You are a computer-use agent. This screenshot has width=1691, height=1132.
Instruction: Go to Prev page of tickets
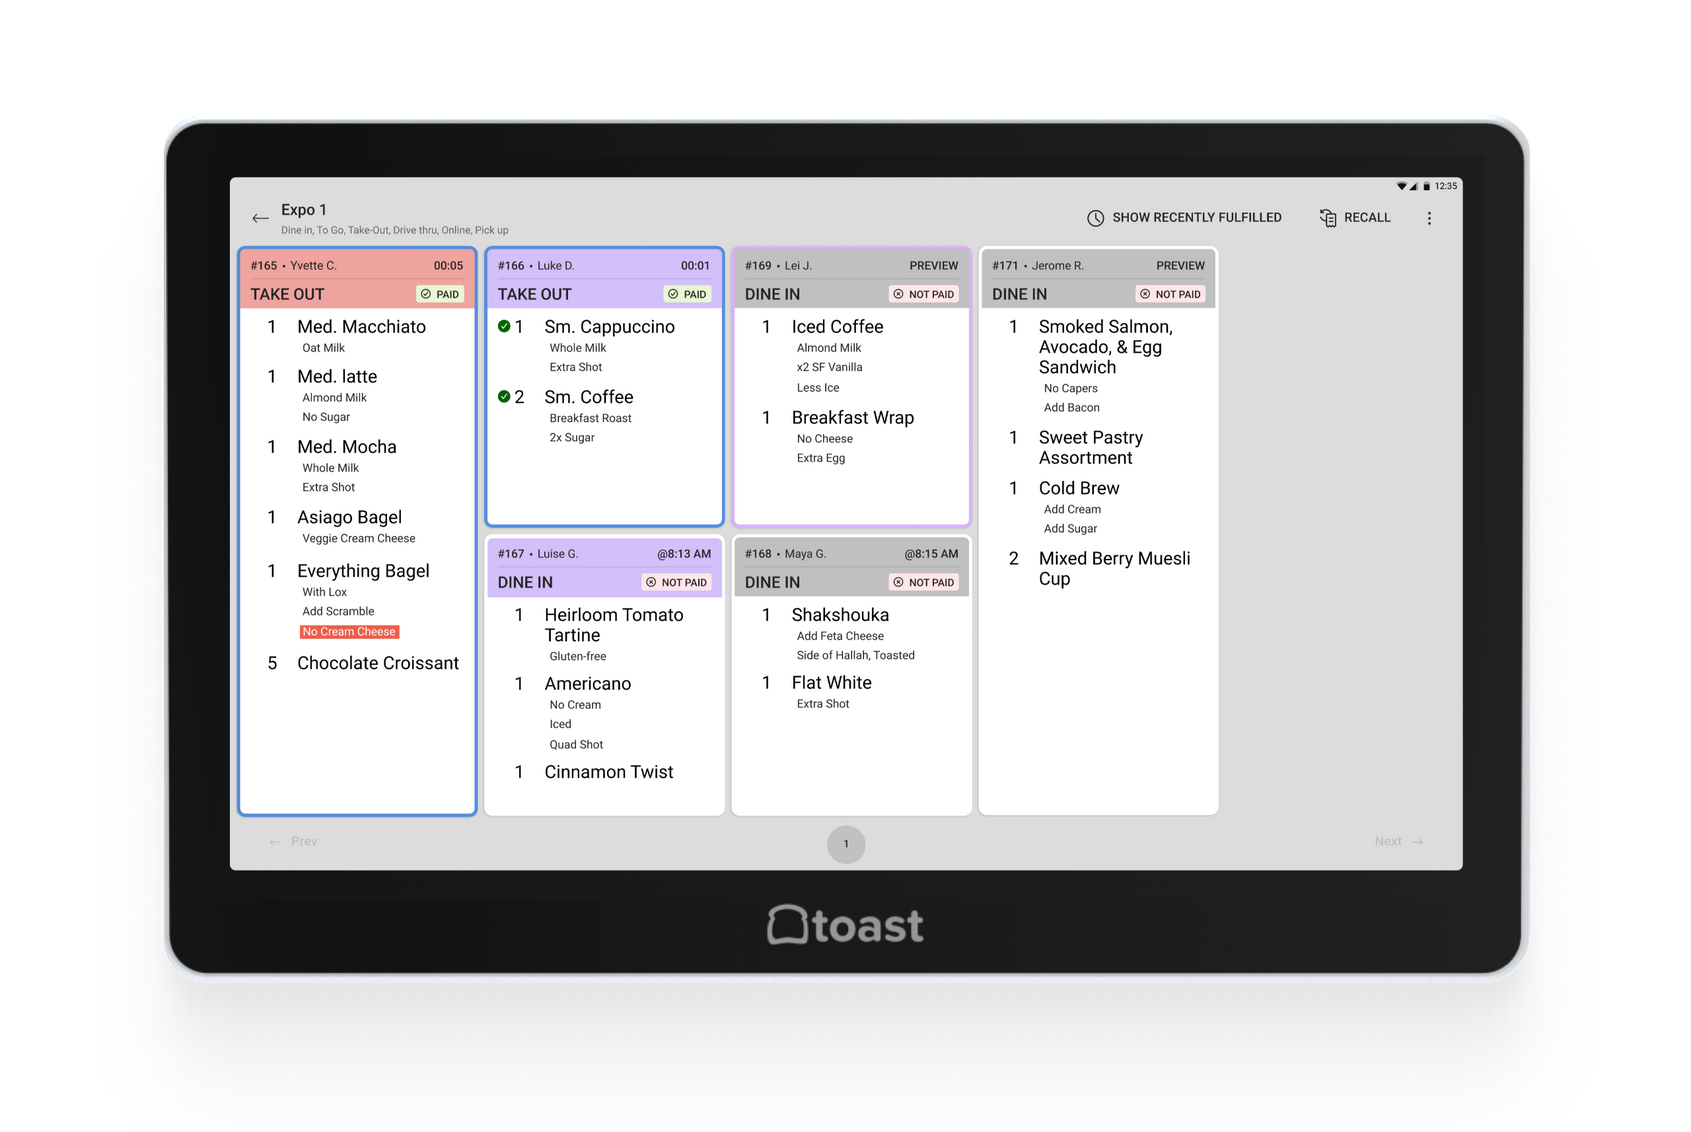click(x=293, y=842)
